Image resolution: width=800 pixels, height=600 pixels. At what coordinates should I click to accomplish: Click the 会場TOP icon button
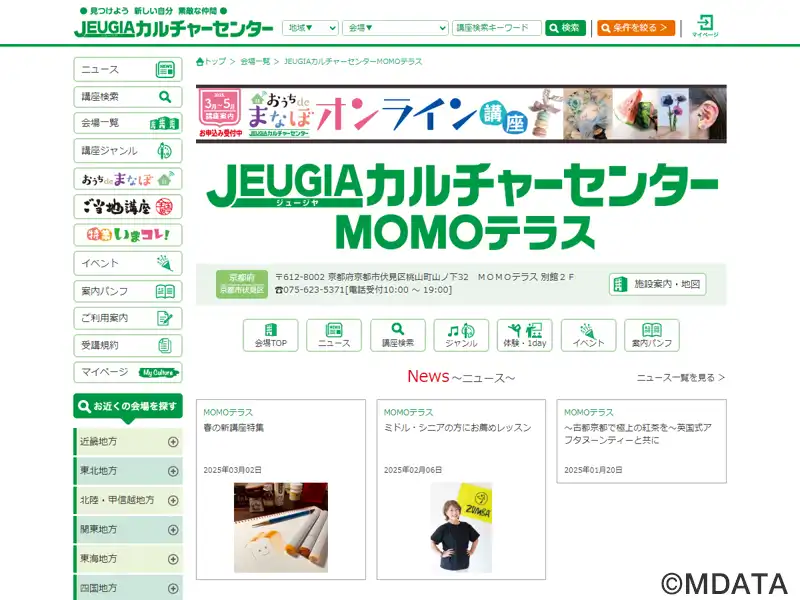(x=270, y=335)
